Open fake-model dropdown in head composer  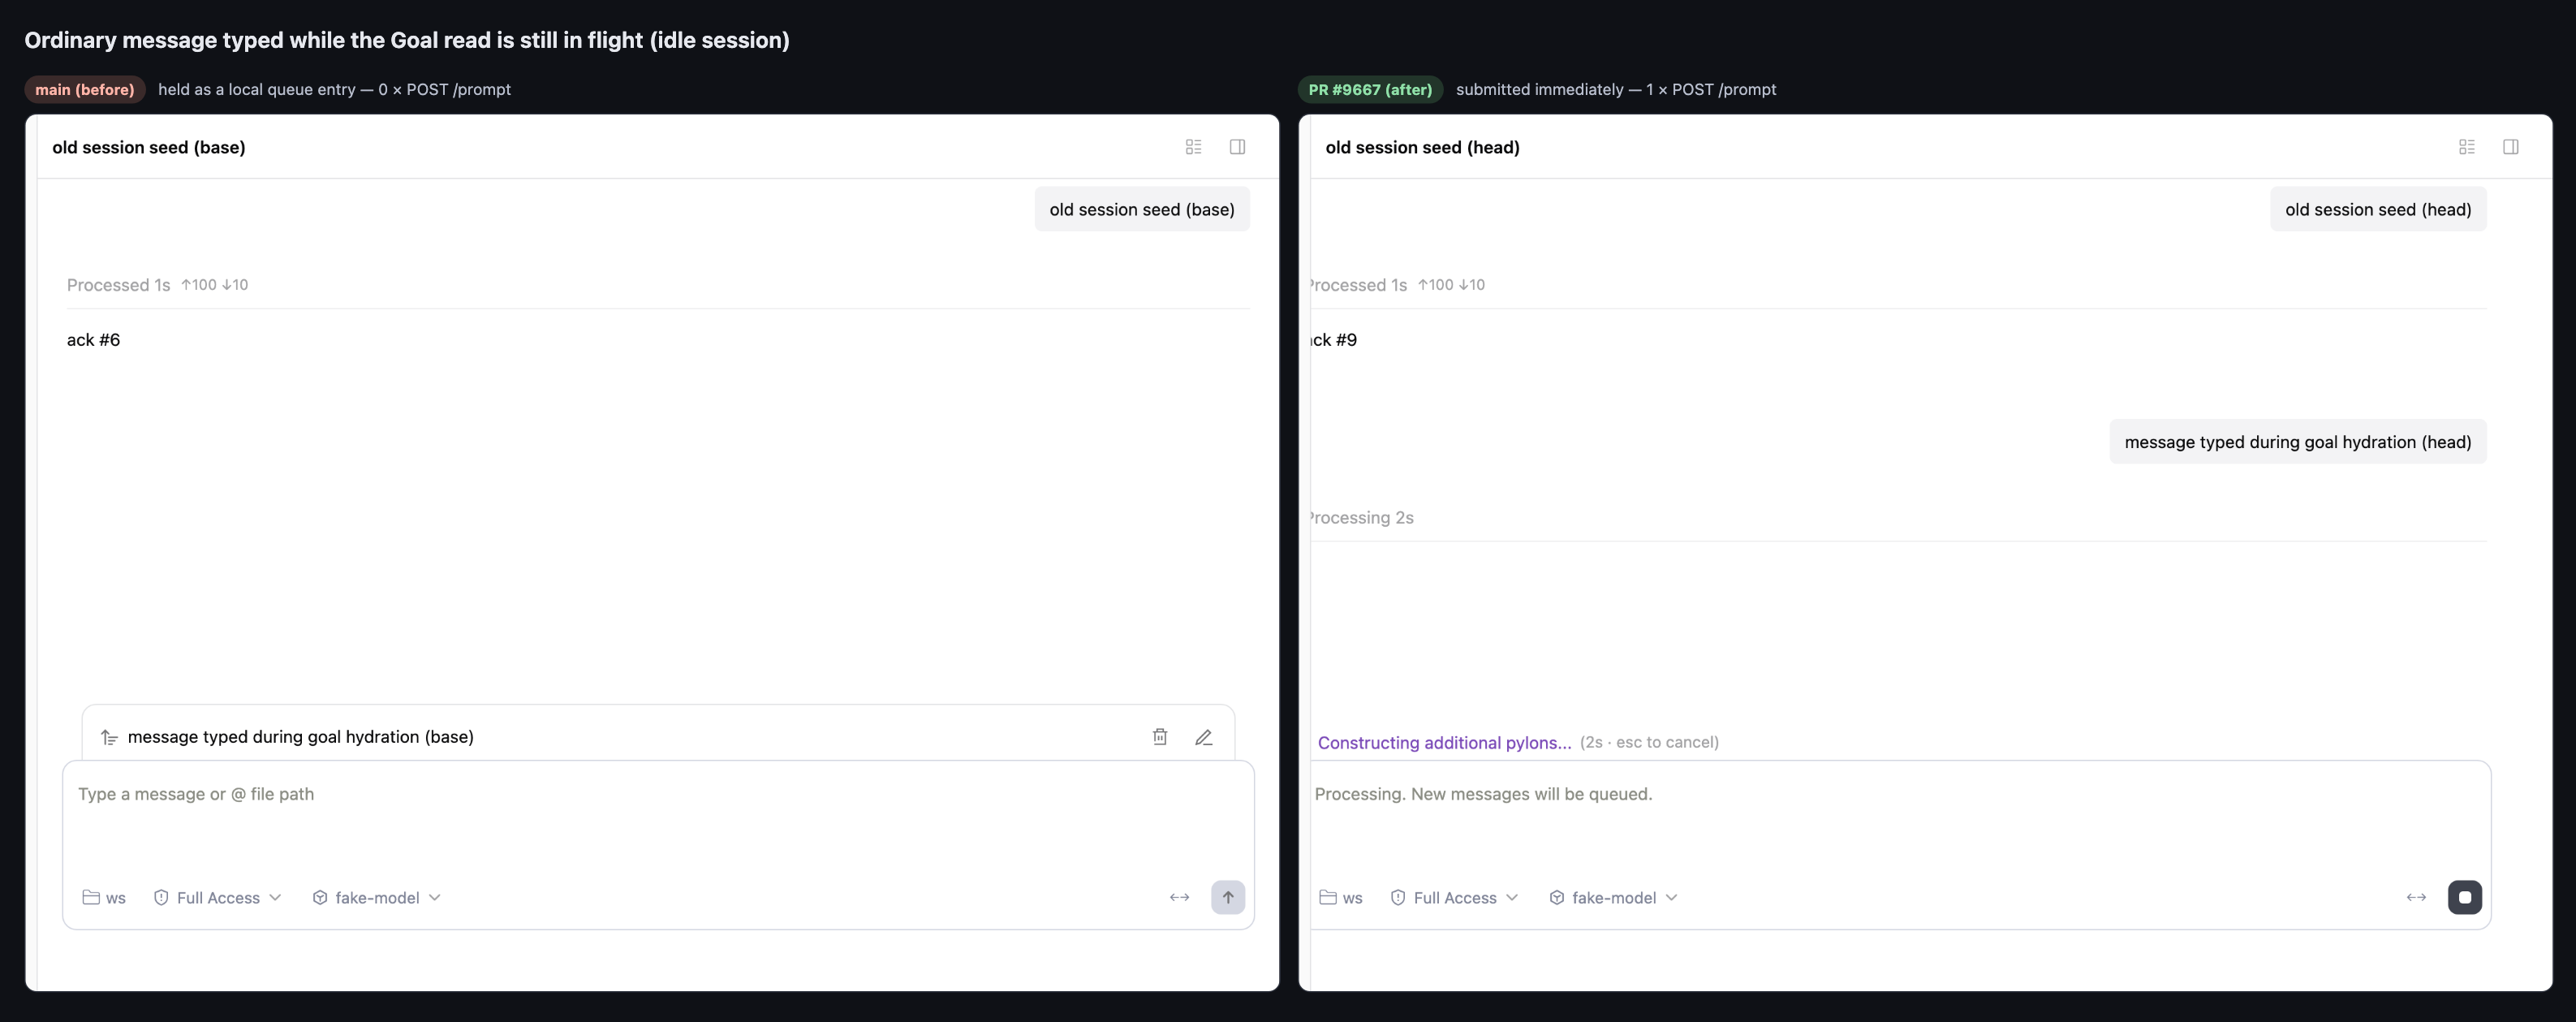point(1613,898)
